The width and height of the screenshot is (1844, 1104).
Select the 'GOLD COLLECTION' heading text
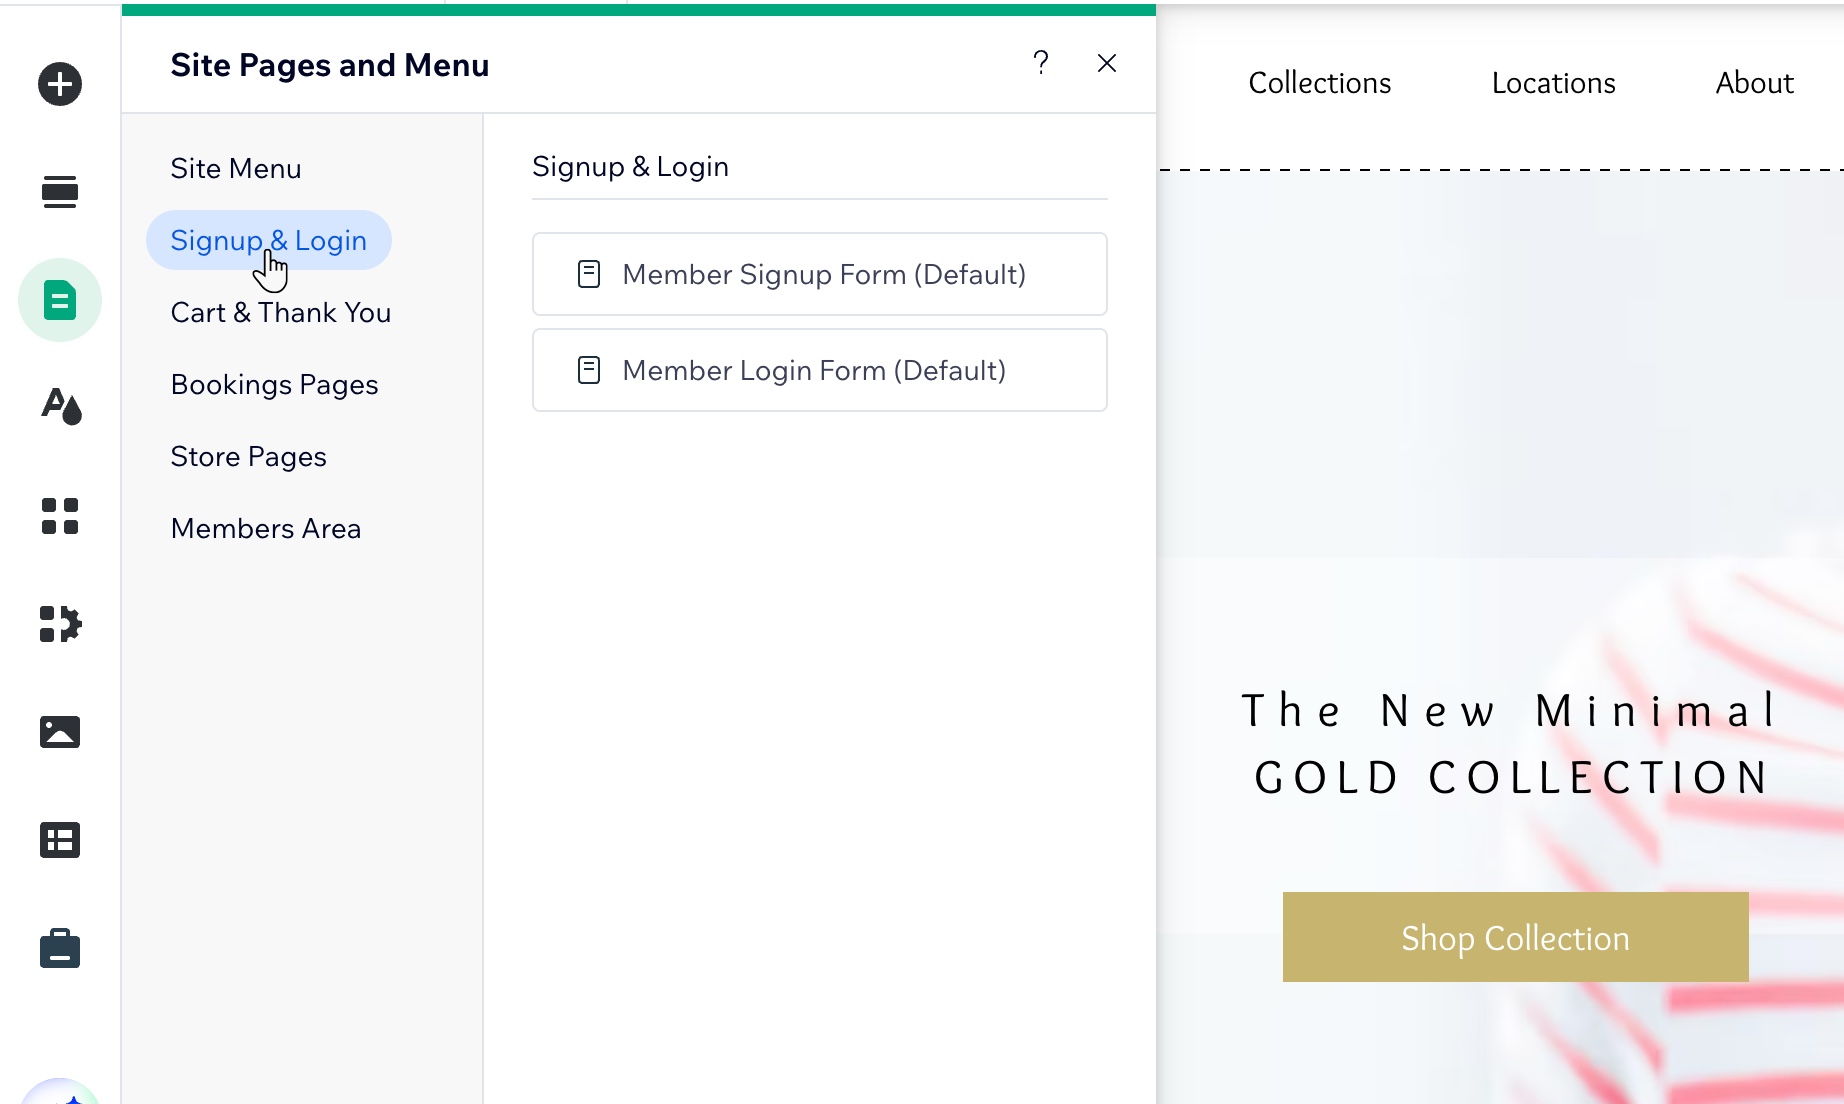pos(1512,778)
